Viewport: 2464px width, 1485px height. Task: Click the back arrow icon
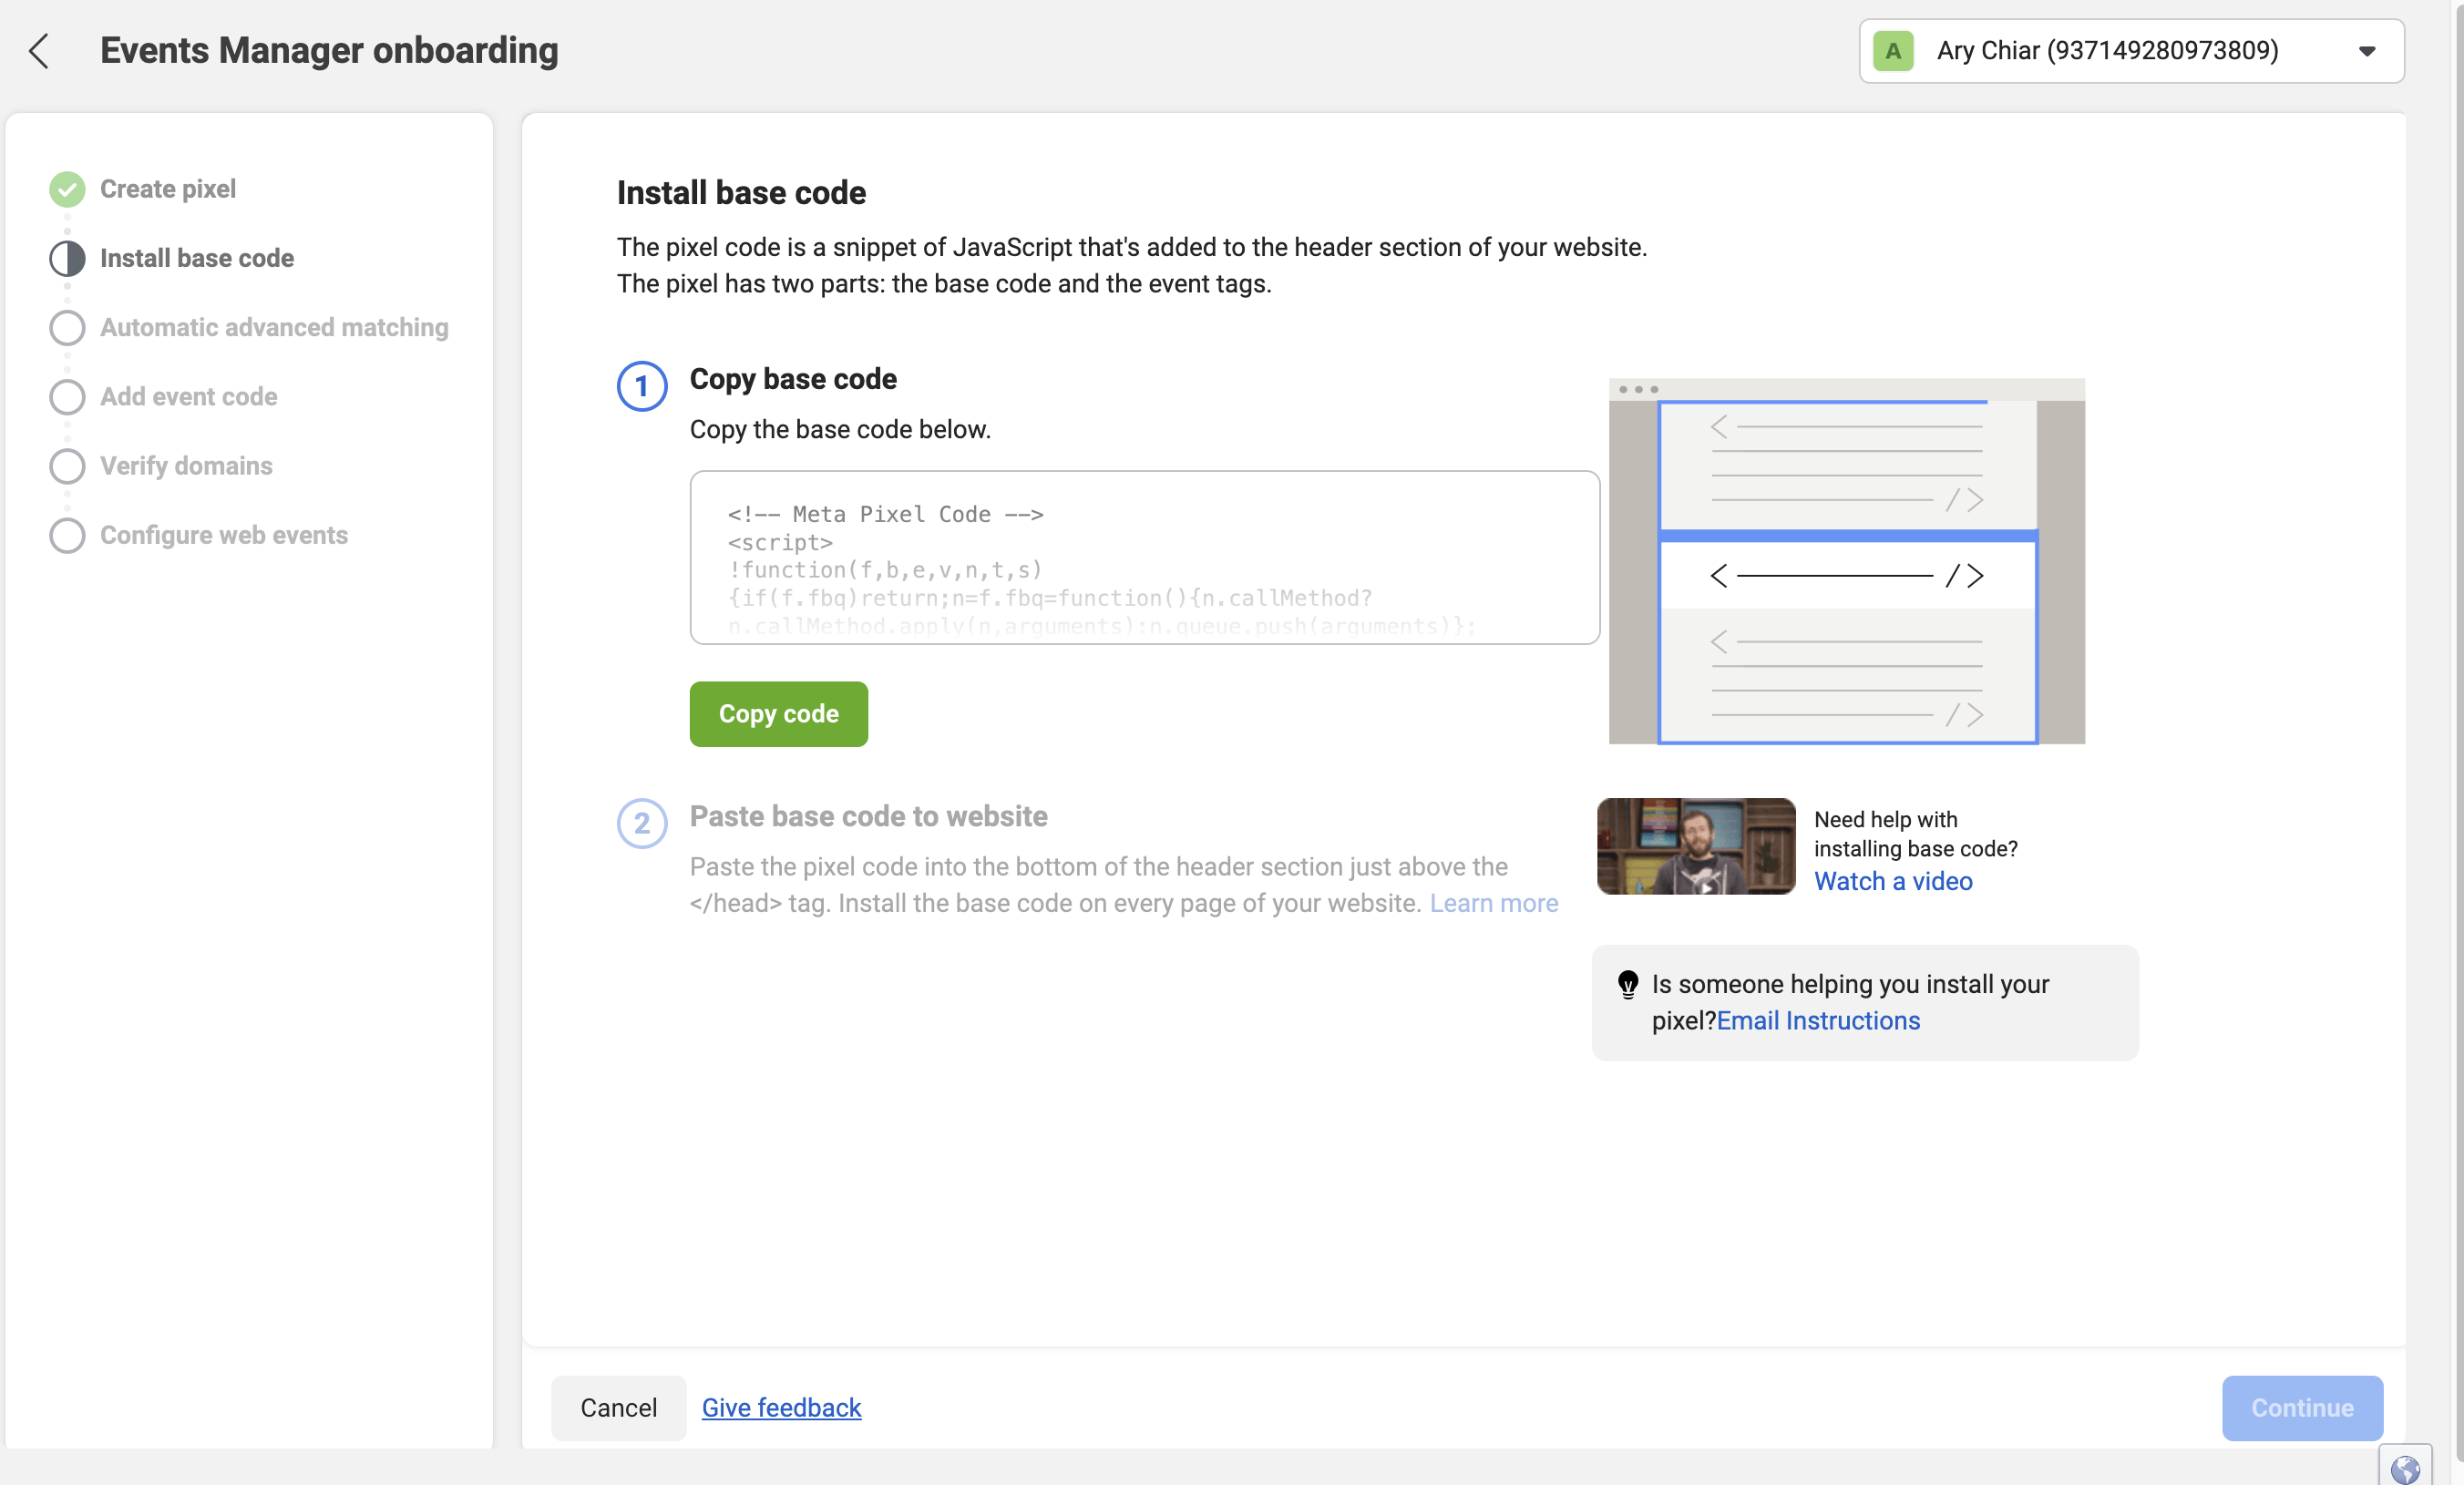(39, 51)
